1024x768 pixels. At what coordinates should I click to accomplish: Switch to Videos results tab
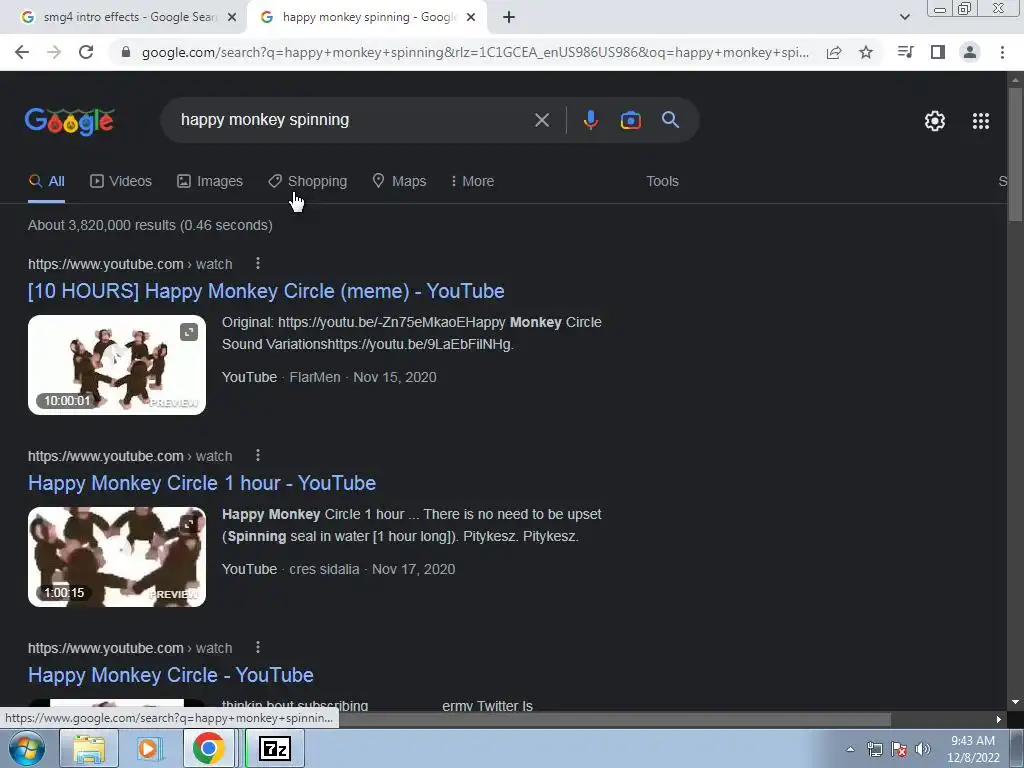coord(121,182)
